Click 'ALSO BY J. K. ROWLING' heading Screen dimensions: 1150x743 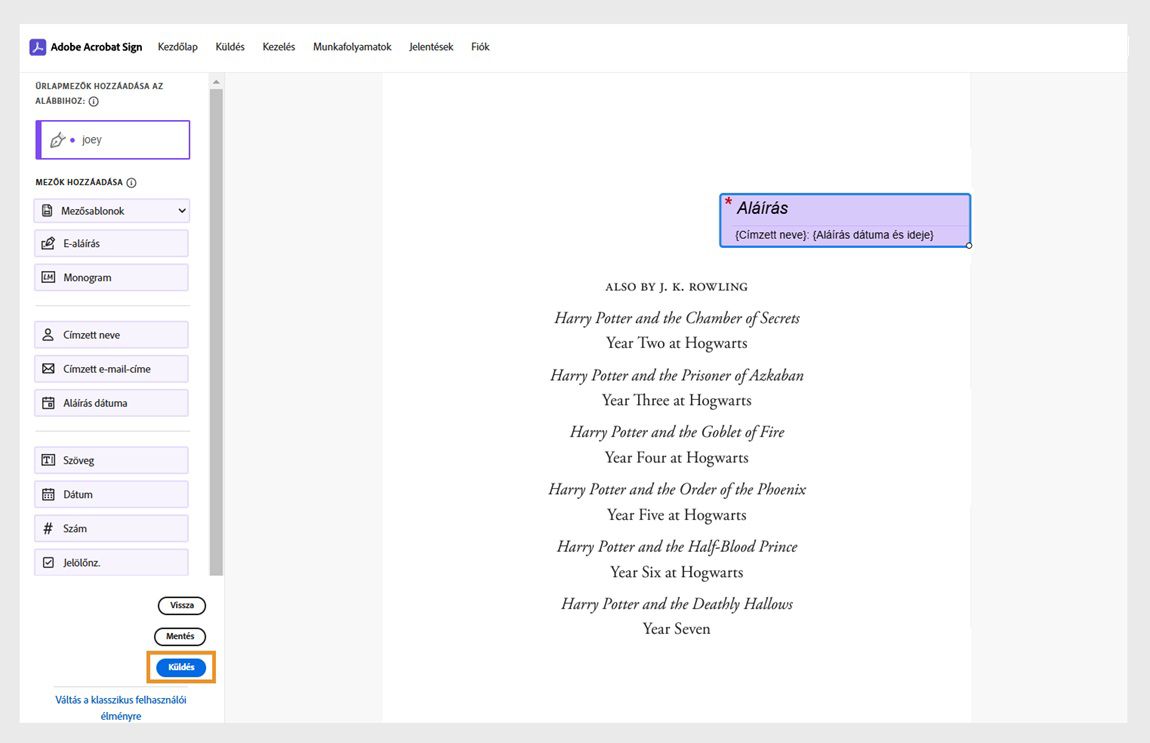point(676,287)
